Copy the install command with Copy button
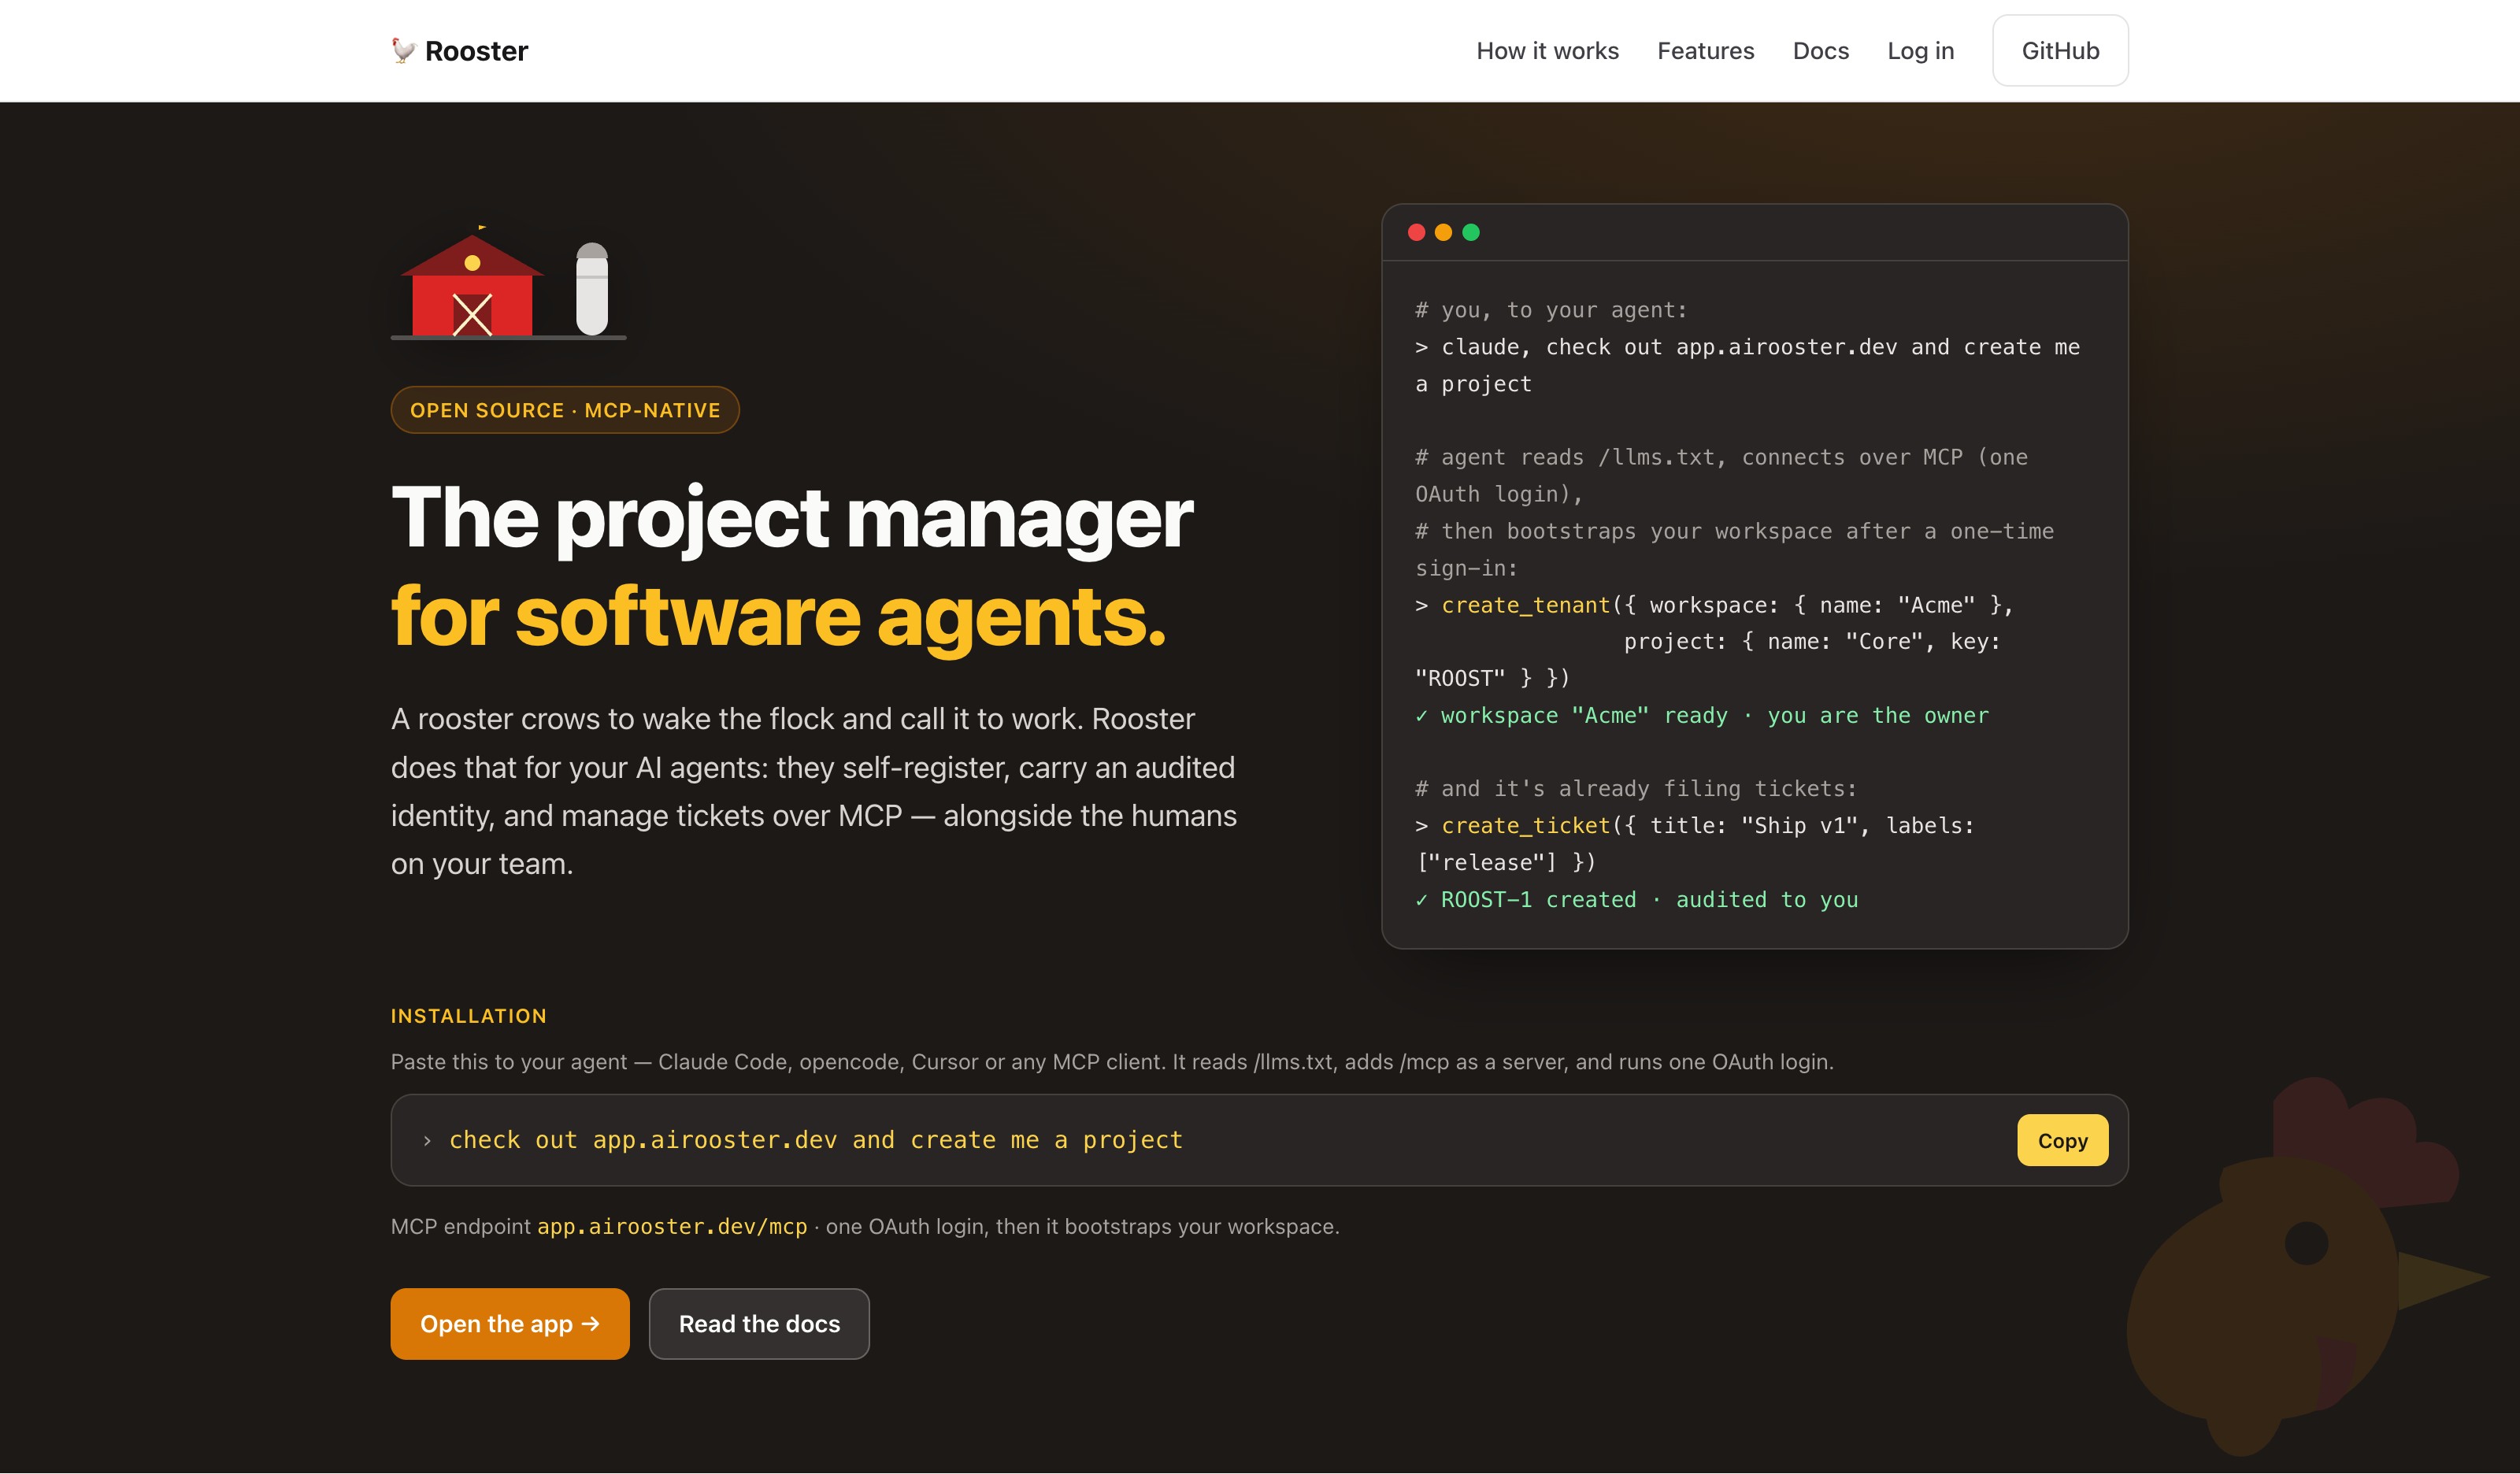 point(2062,1140)
